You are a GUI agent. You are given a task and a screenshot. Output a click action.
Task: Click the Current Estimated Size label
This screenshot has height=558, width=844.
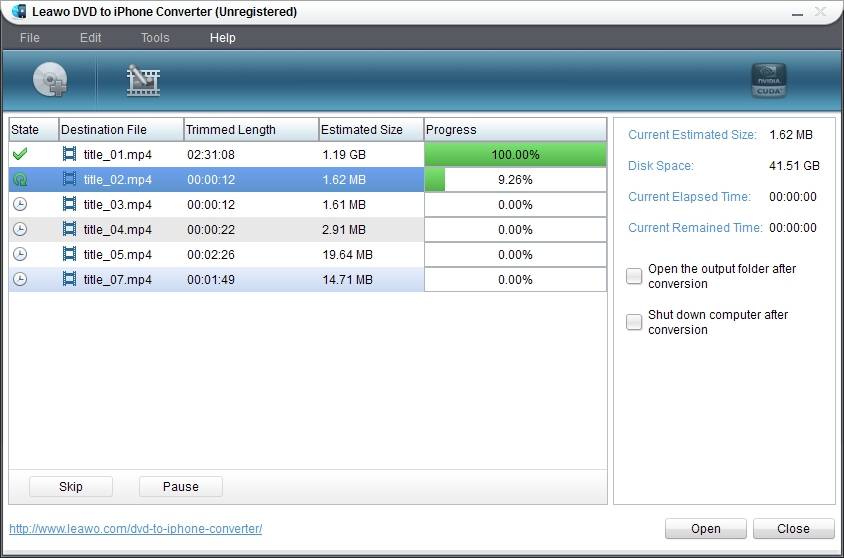coord(692,135)
